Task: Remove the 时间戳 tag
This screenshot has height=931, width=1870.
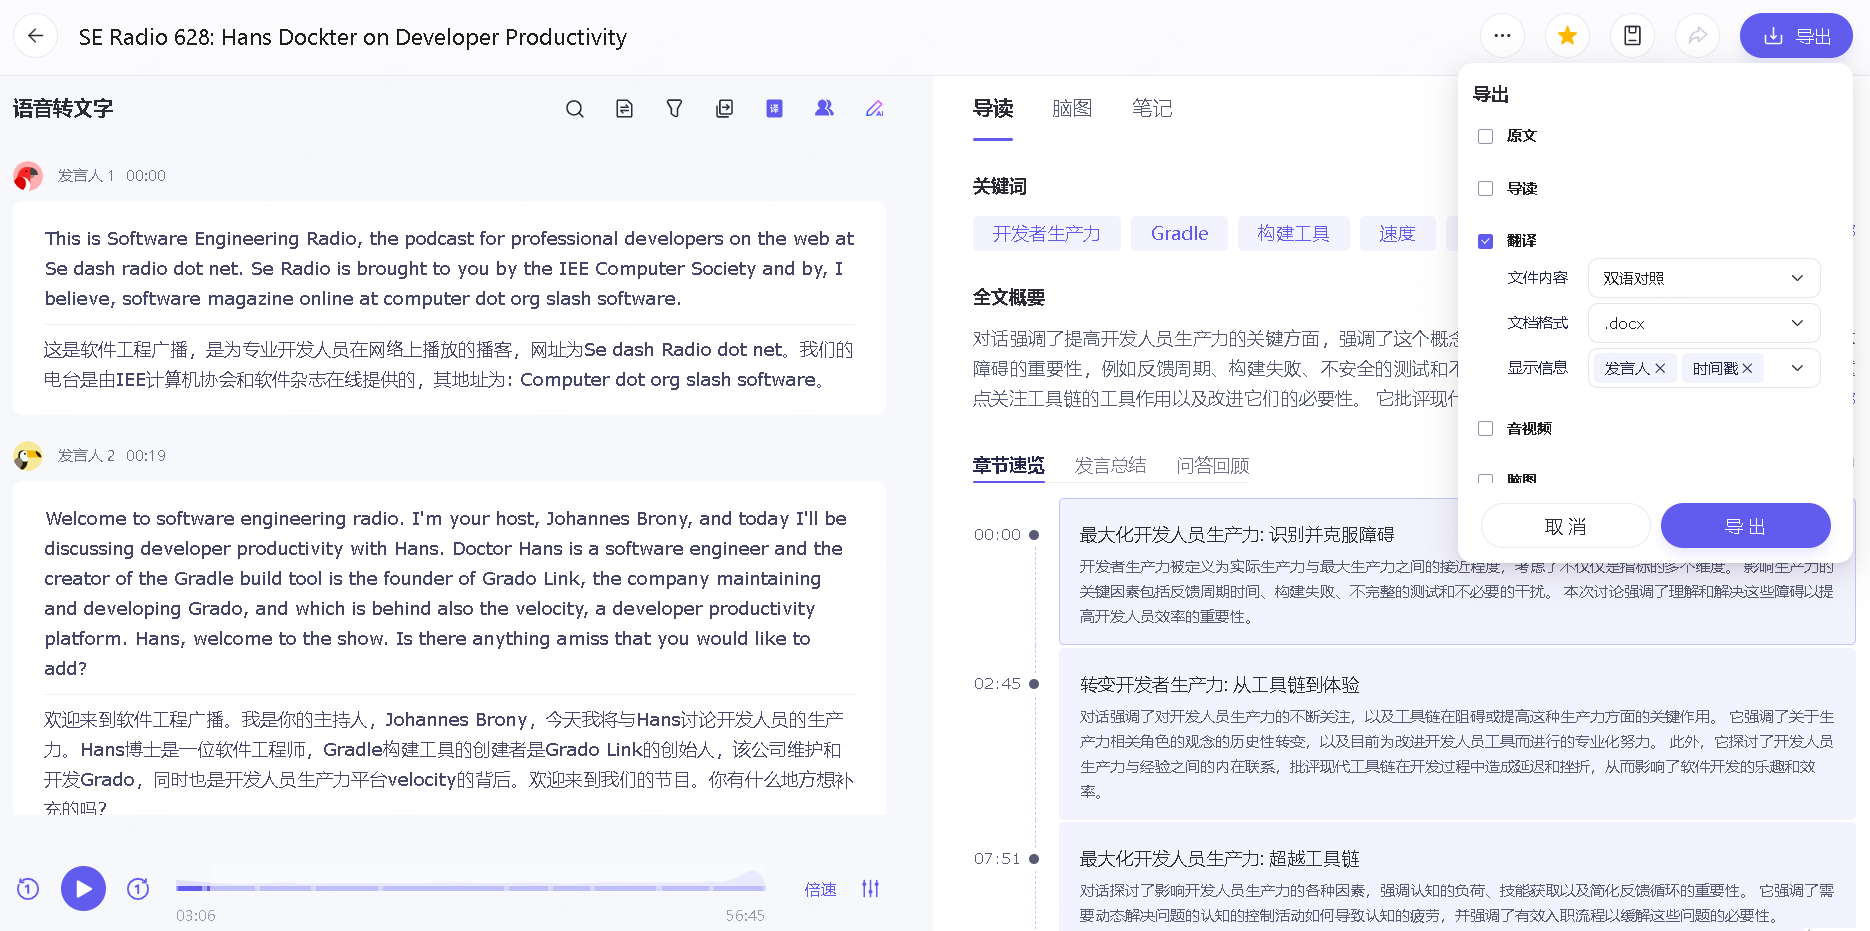Action: tap(1747, 368)
